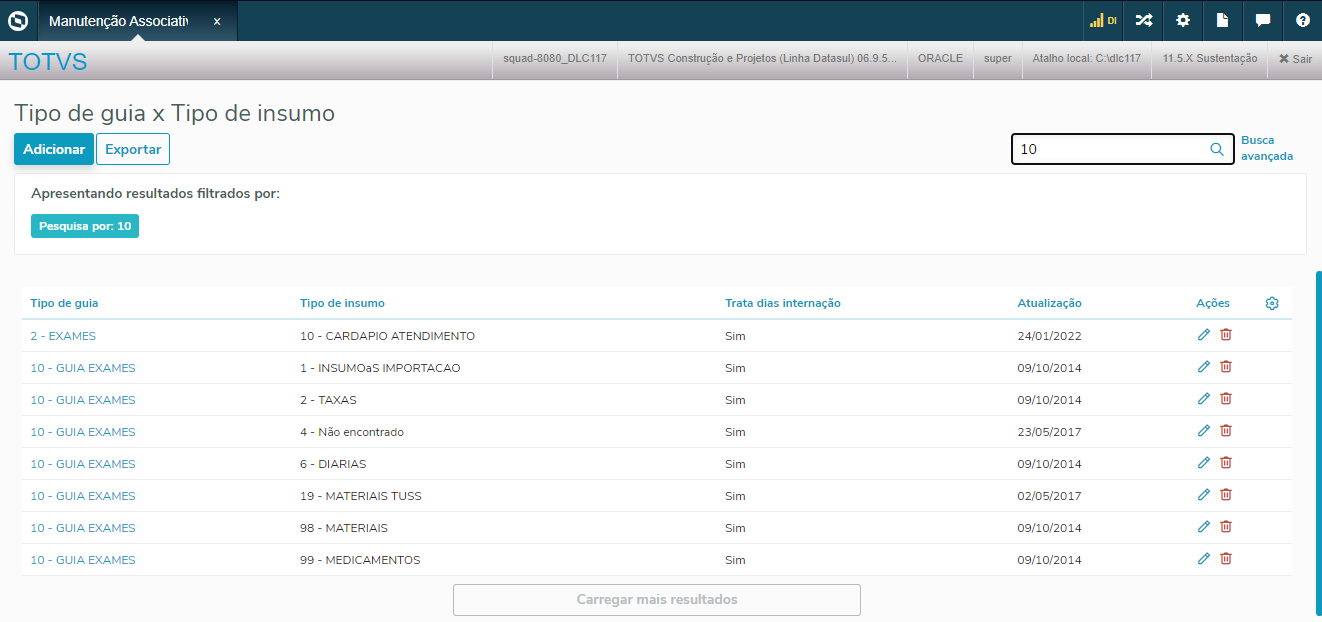The height and width of the screenshot is (622, 1322).
Task: Click the shuffle arrows icon
Action: 1144,20
